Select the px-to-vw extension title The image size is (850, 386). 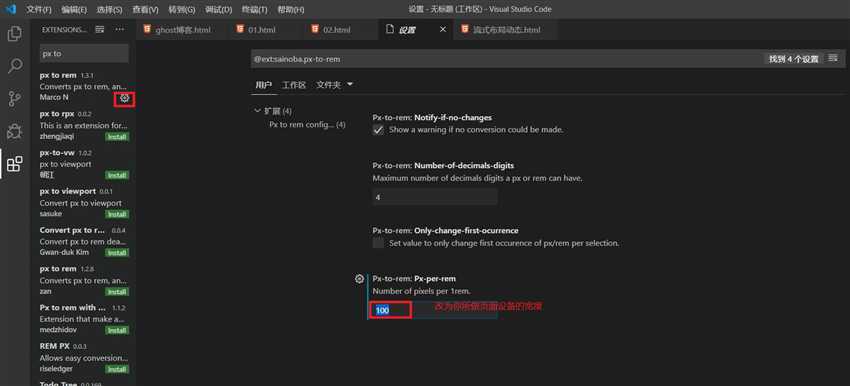click(x=57, y=153)
